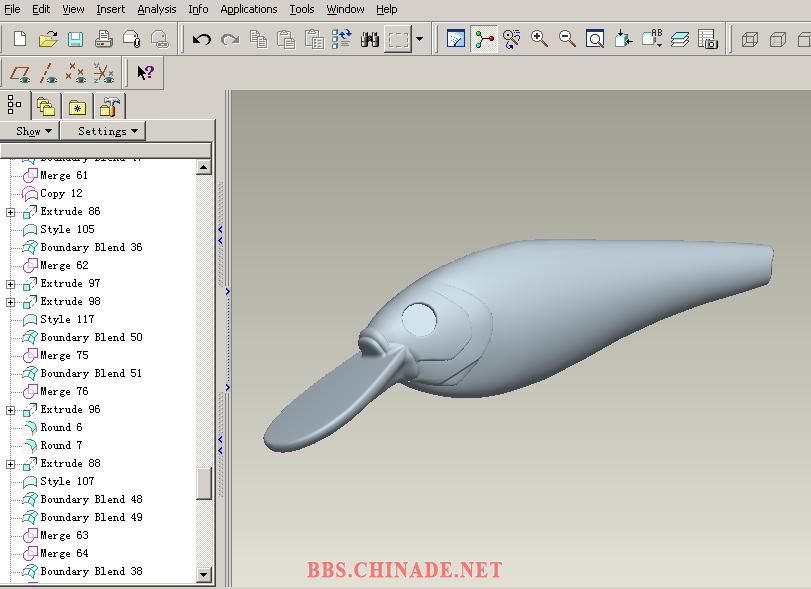
Task: Open saved view list icon
Action: click(652, 39)
